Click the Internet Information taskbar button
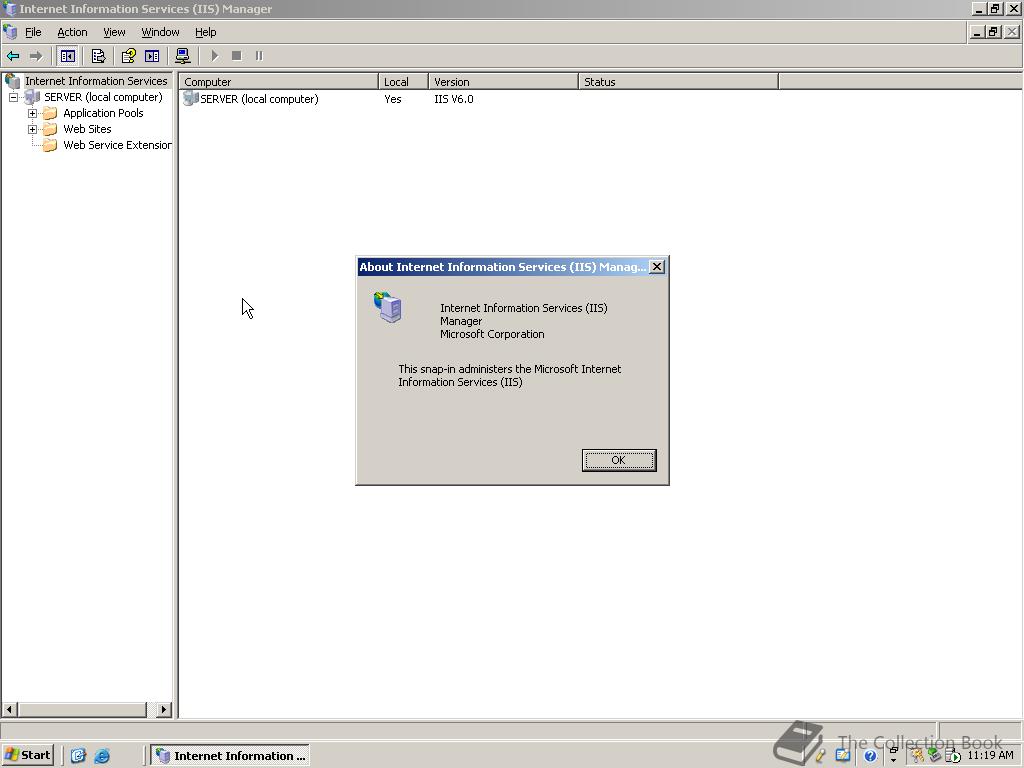The height and width of the screenshot is (768, 1024). pos(230,756)
